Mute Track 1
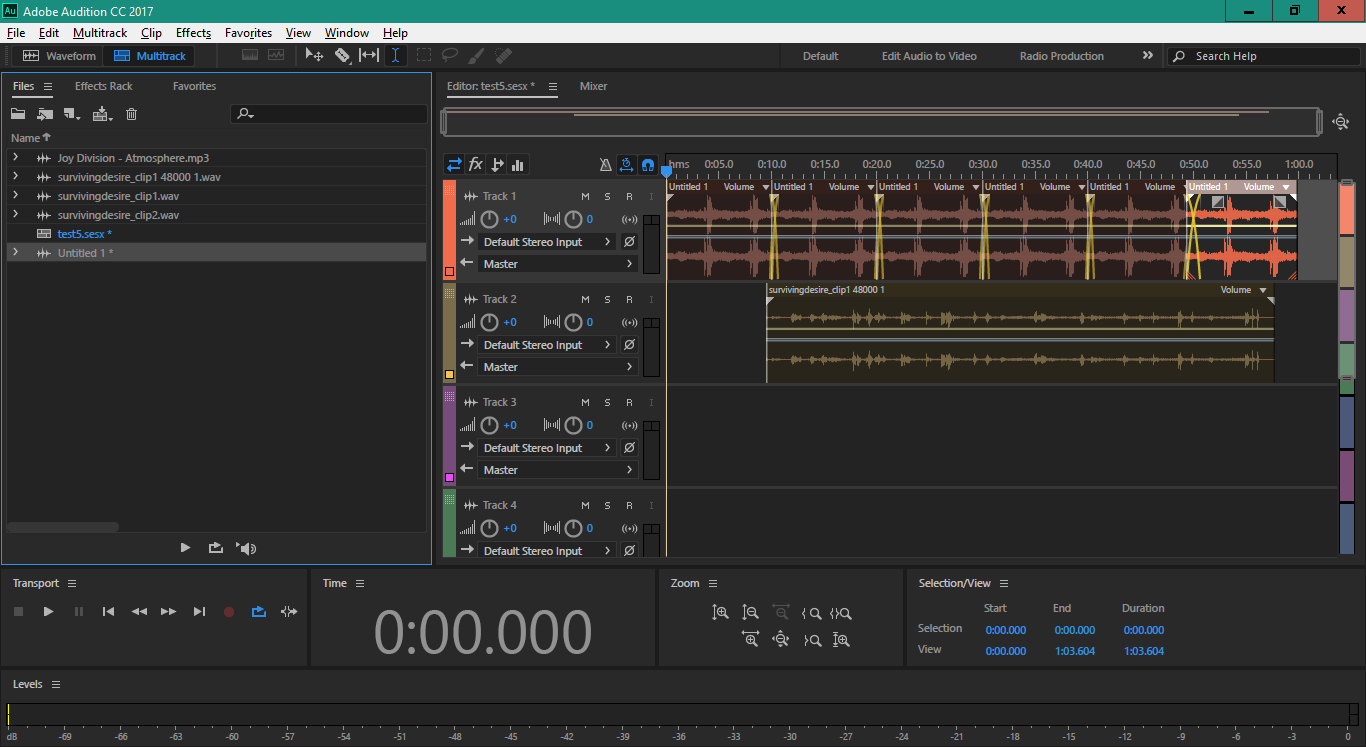 pyautogui.click(x=585, y=197)
